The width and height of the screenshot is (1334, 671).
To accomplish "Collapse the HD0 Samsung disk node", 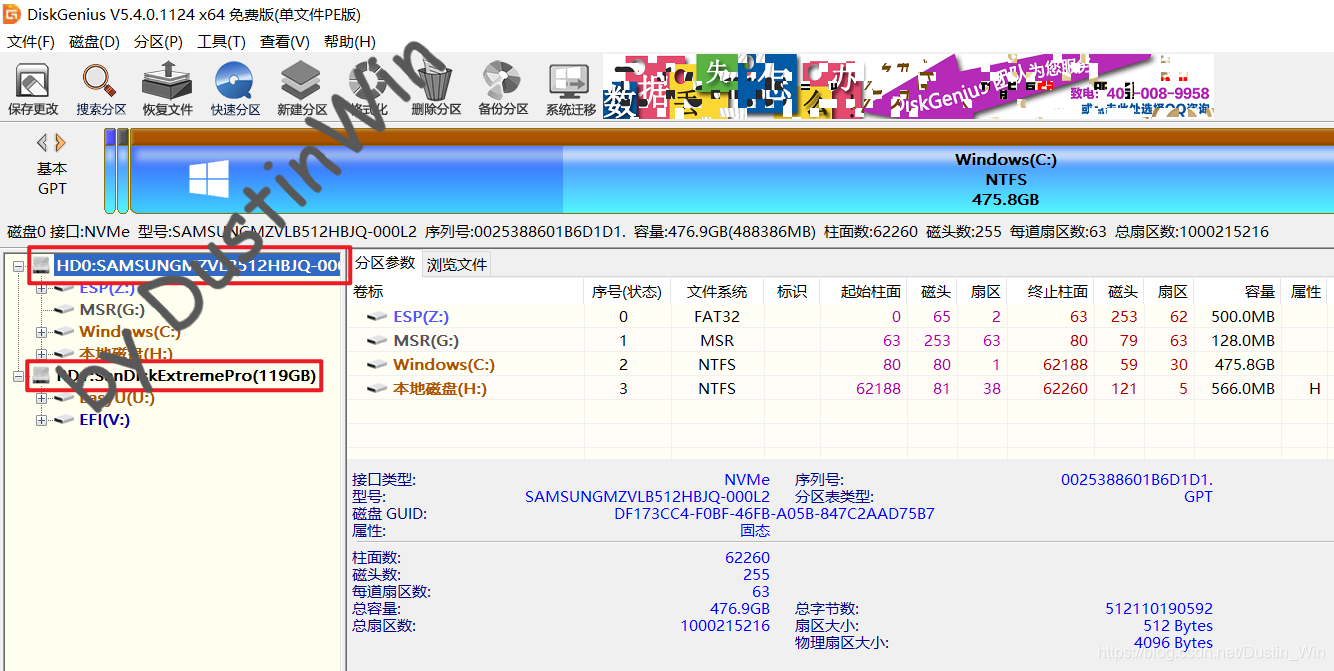I will 20,265.
